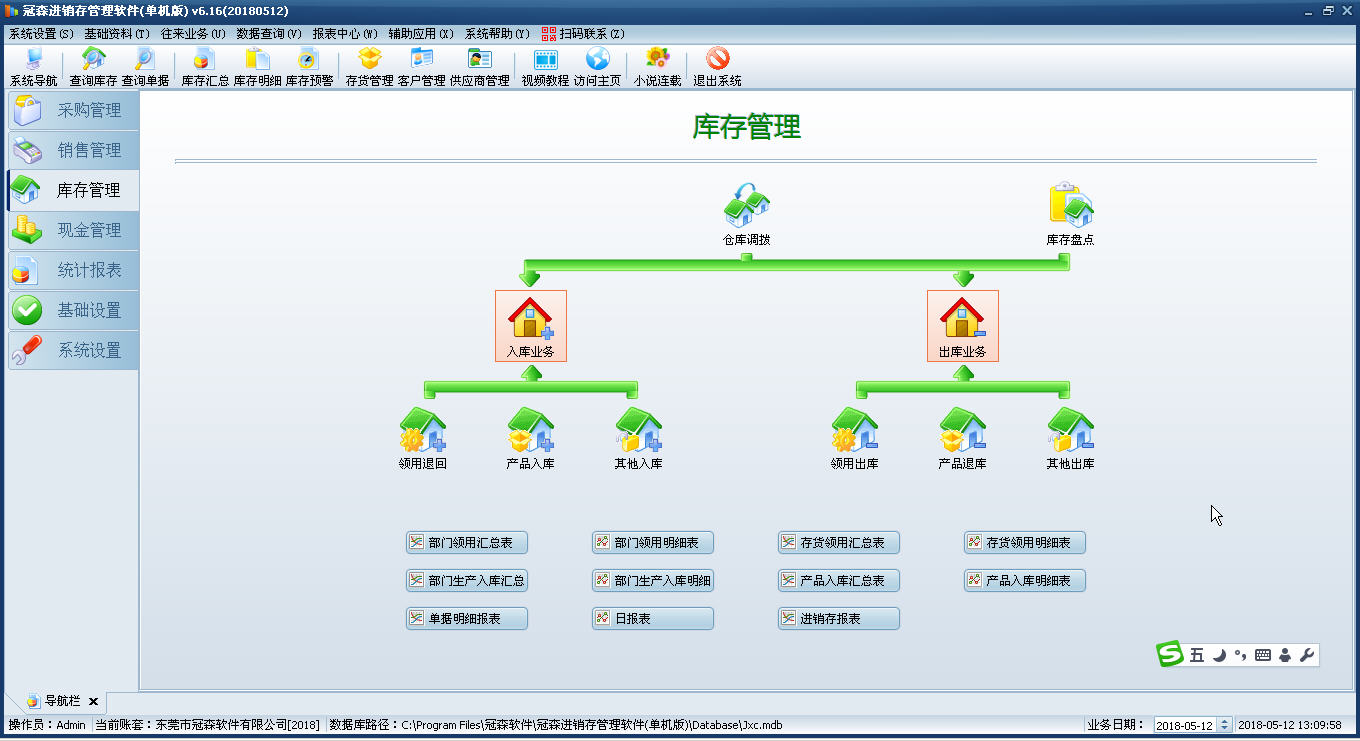
Task: Open 存货领用明细表 report
Action: (x=1025, y=542)
